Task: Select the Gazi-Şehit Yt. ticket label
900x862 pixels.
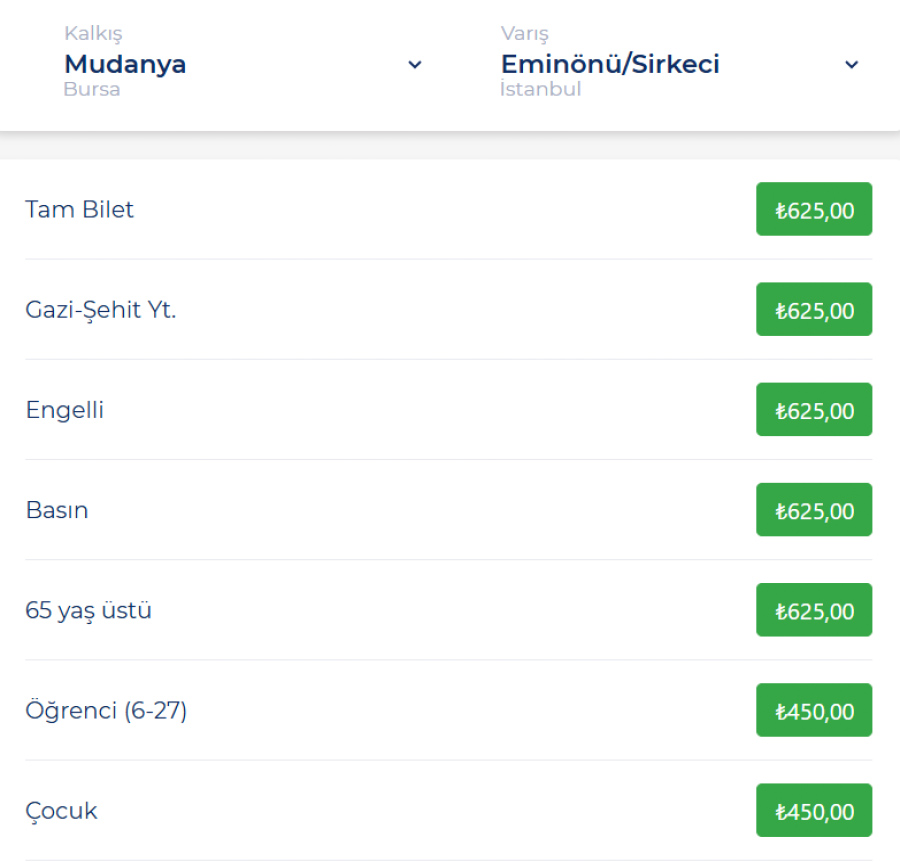Action: [x=101, y=310]
